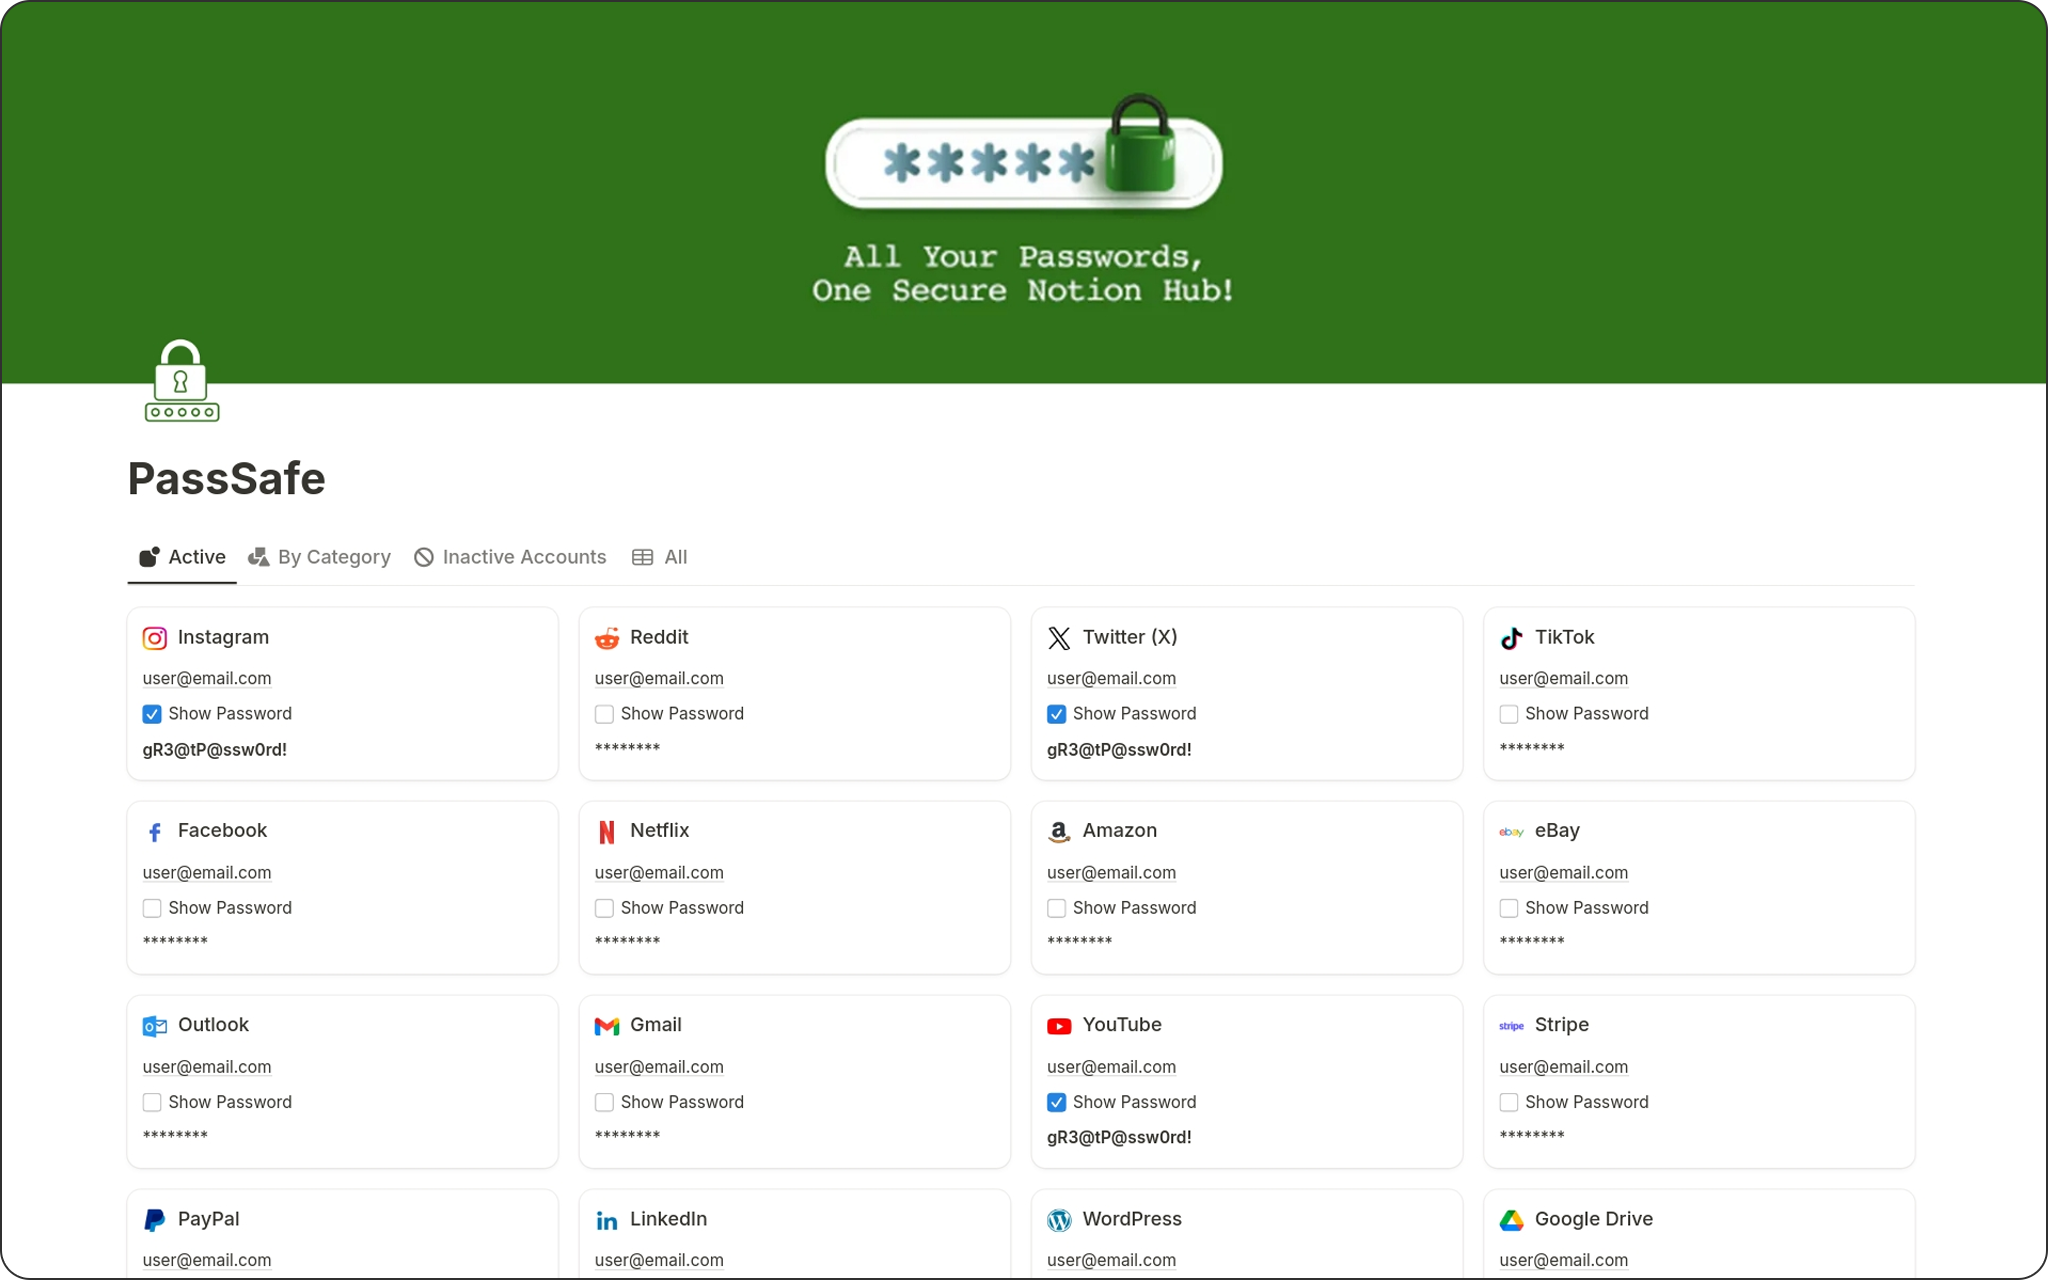Image resolution: width=2048 pixels, height=1280 pixels.
Task: Enable Show Password on eBay card
Action: tap(1509, 908)
